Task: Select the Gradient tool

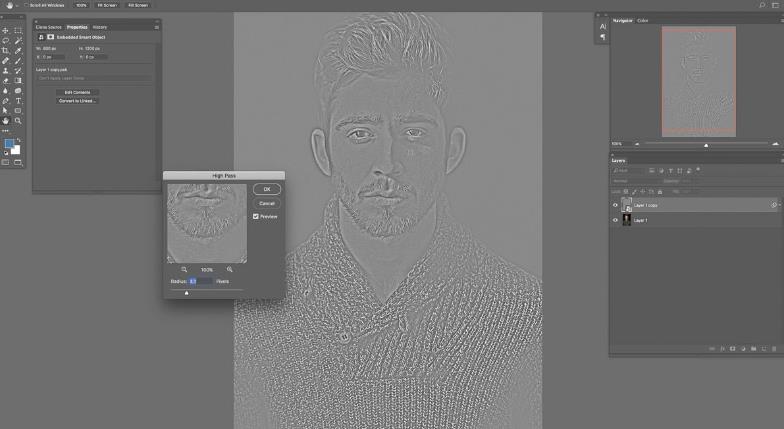Action: pyautogui.click(x=18, y=80)
